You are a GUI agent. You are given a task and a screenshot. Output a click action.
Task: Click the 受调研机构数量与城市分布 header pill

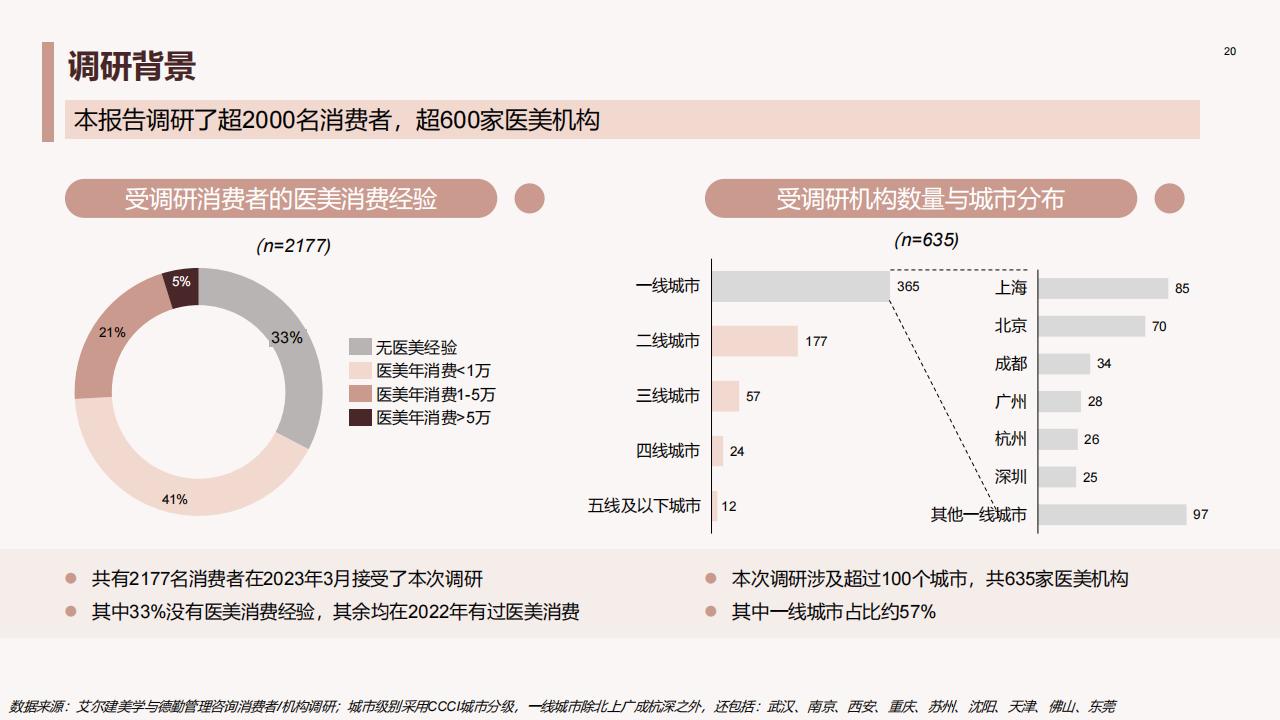pyautogui.click(x=921, y=199)
